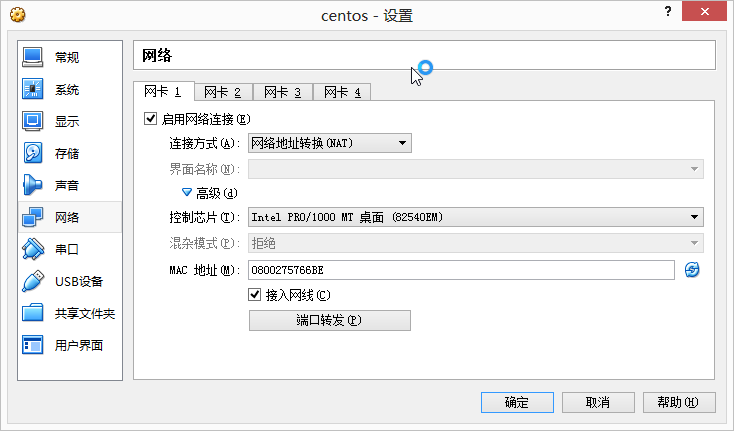Switch to 网卡 2 tab

tap(223, 92)
